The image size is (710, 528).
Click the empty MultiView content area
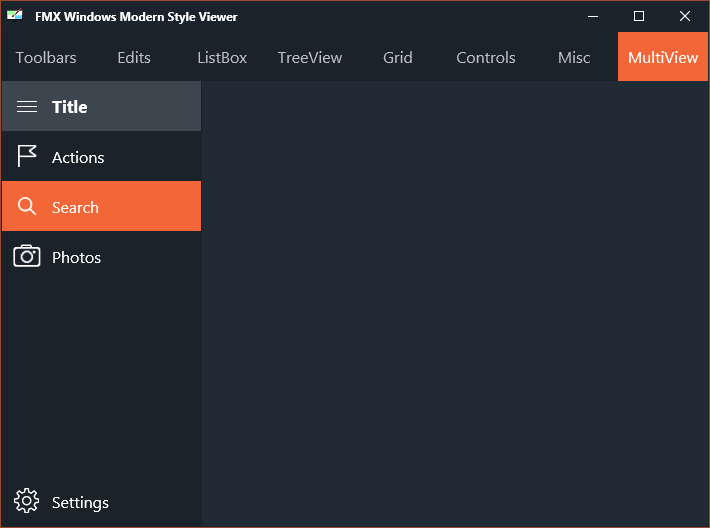tap(455, 303)
